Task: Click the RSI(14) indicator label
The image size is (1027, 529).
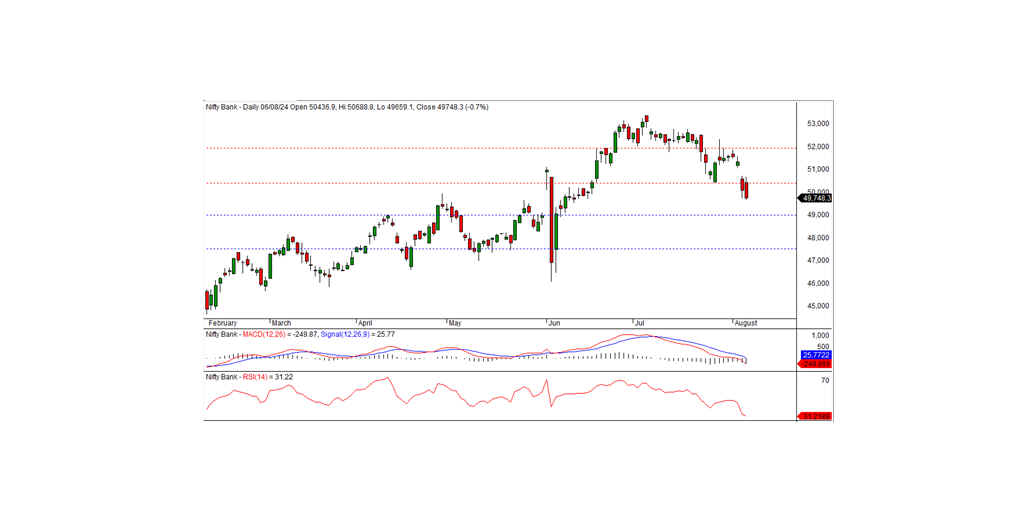Action: [x=253, y=377]
